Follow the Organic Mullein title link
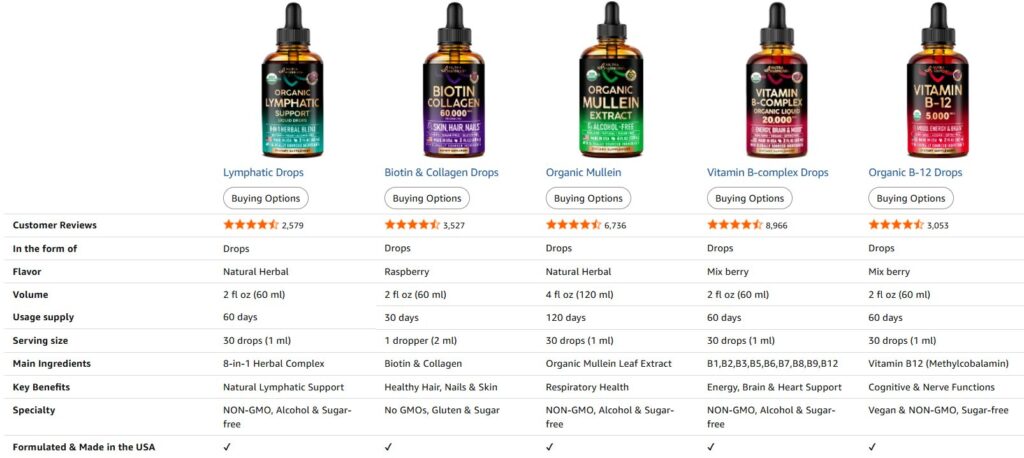 [x=584, y=172]
